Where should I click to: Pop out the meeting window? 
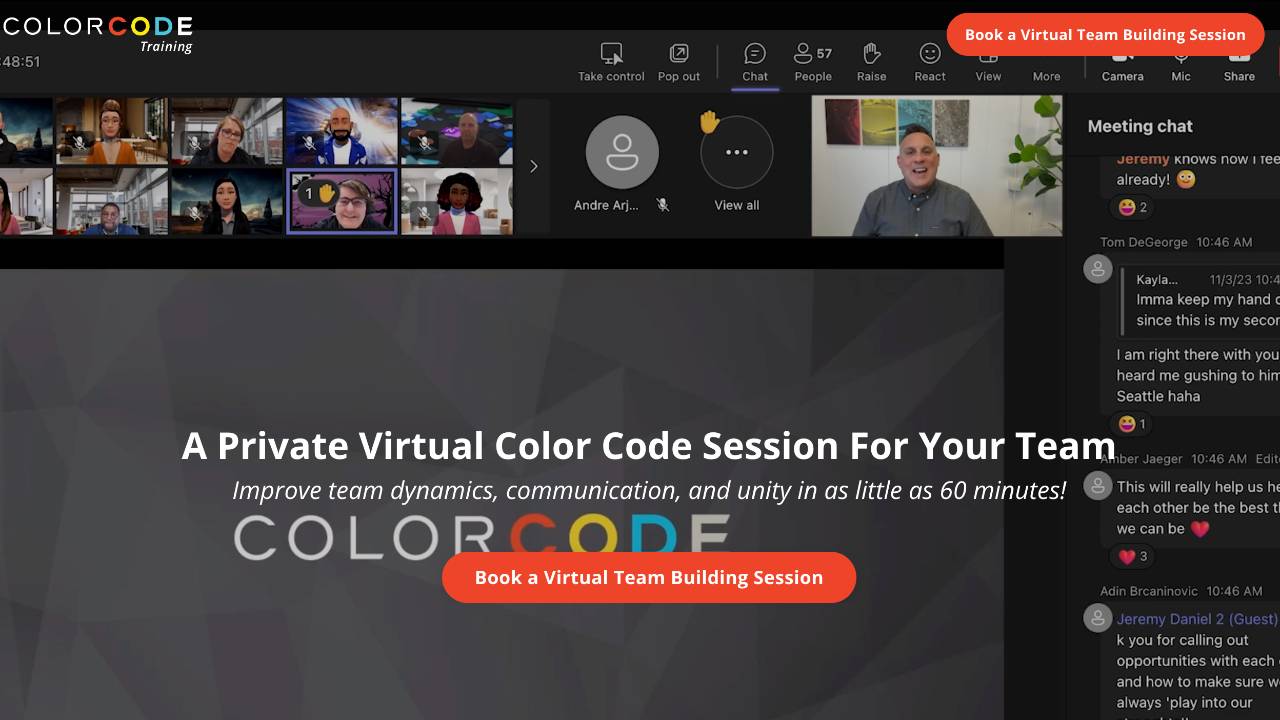679,62
